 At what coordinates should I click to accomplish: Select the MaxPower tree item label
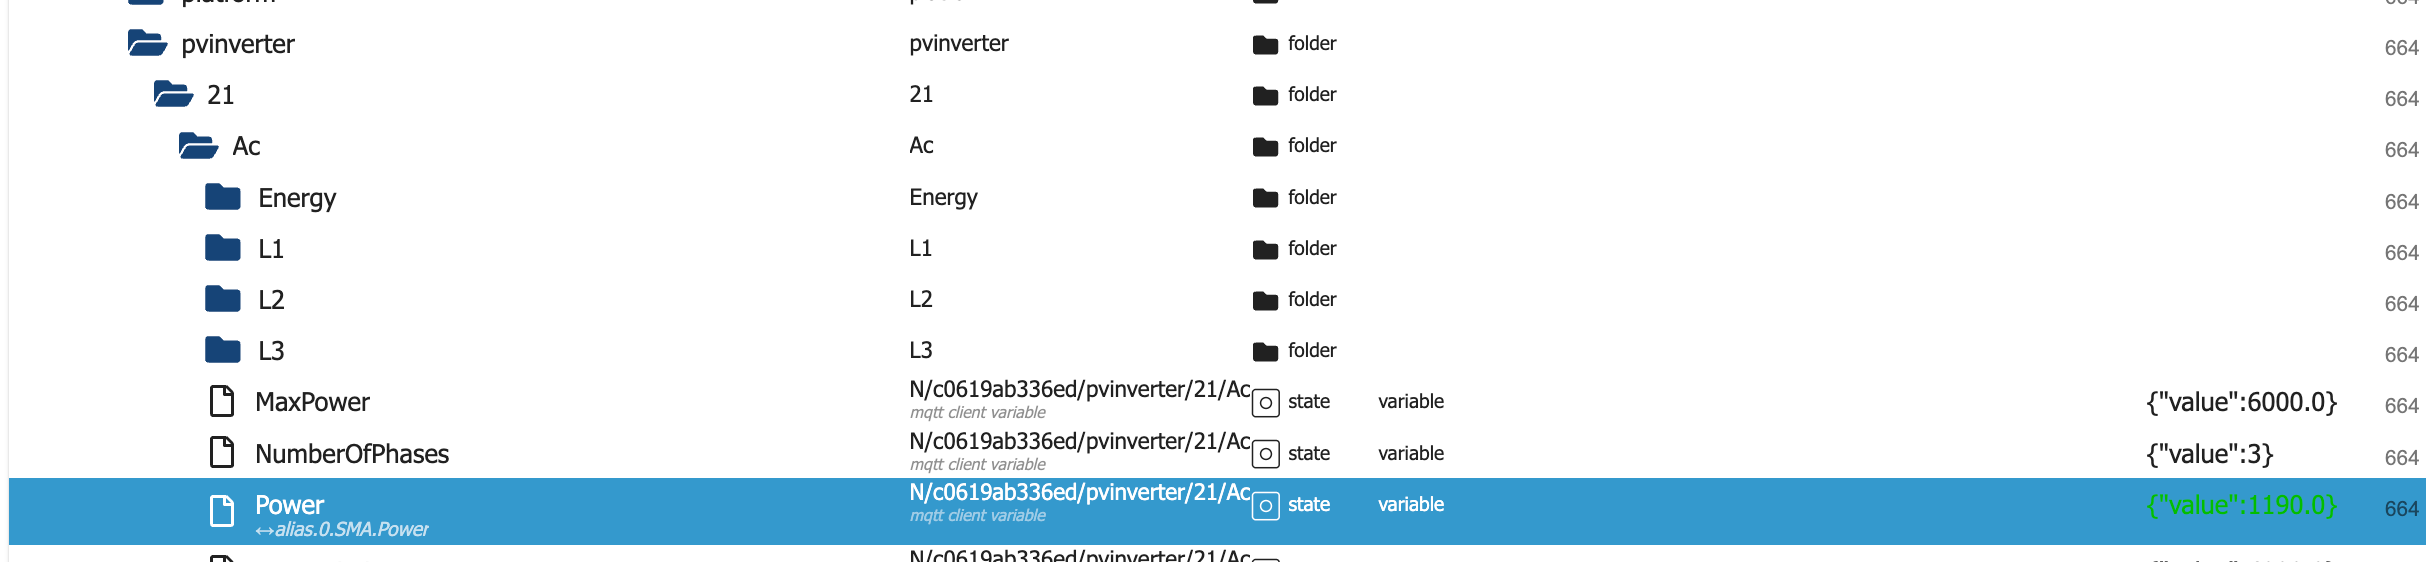click(x=312, y=402)
